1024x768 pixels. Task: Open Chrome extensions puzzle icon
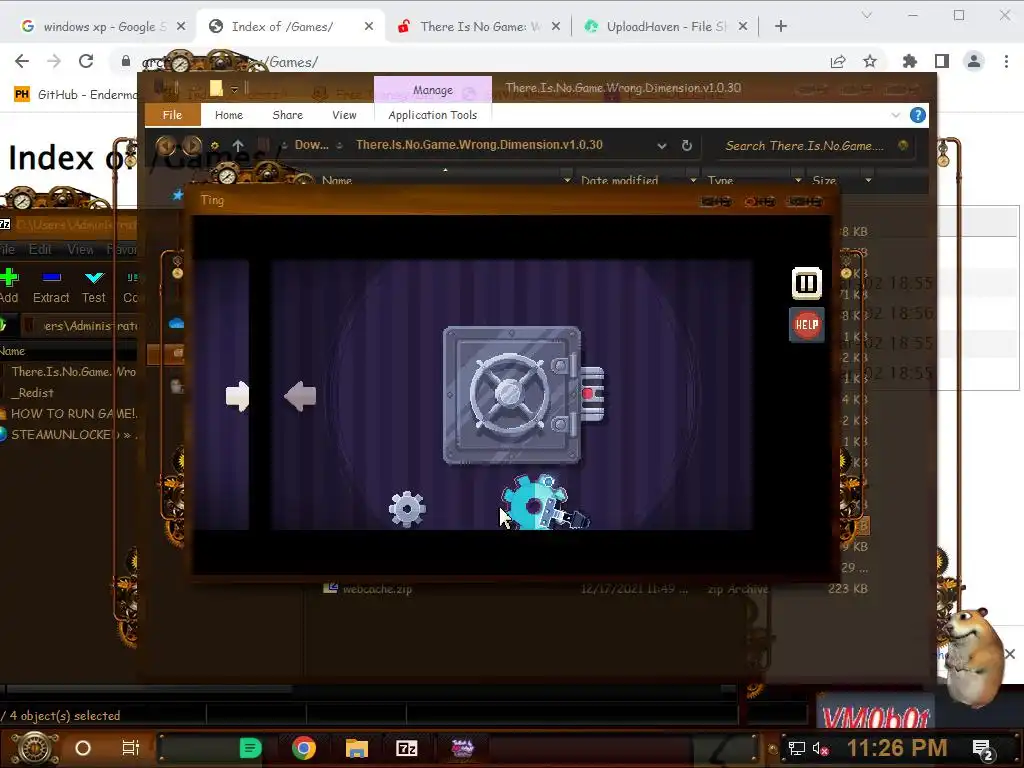tap(909, 61)
